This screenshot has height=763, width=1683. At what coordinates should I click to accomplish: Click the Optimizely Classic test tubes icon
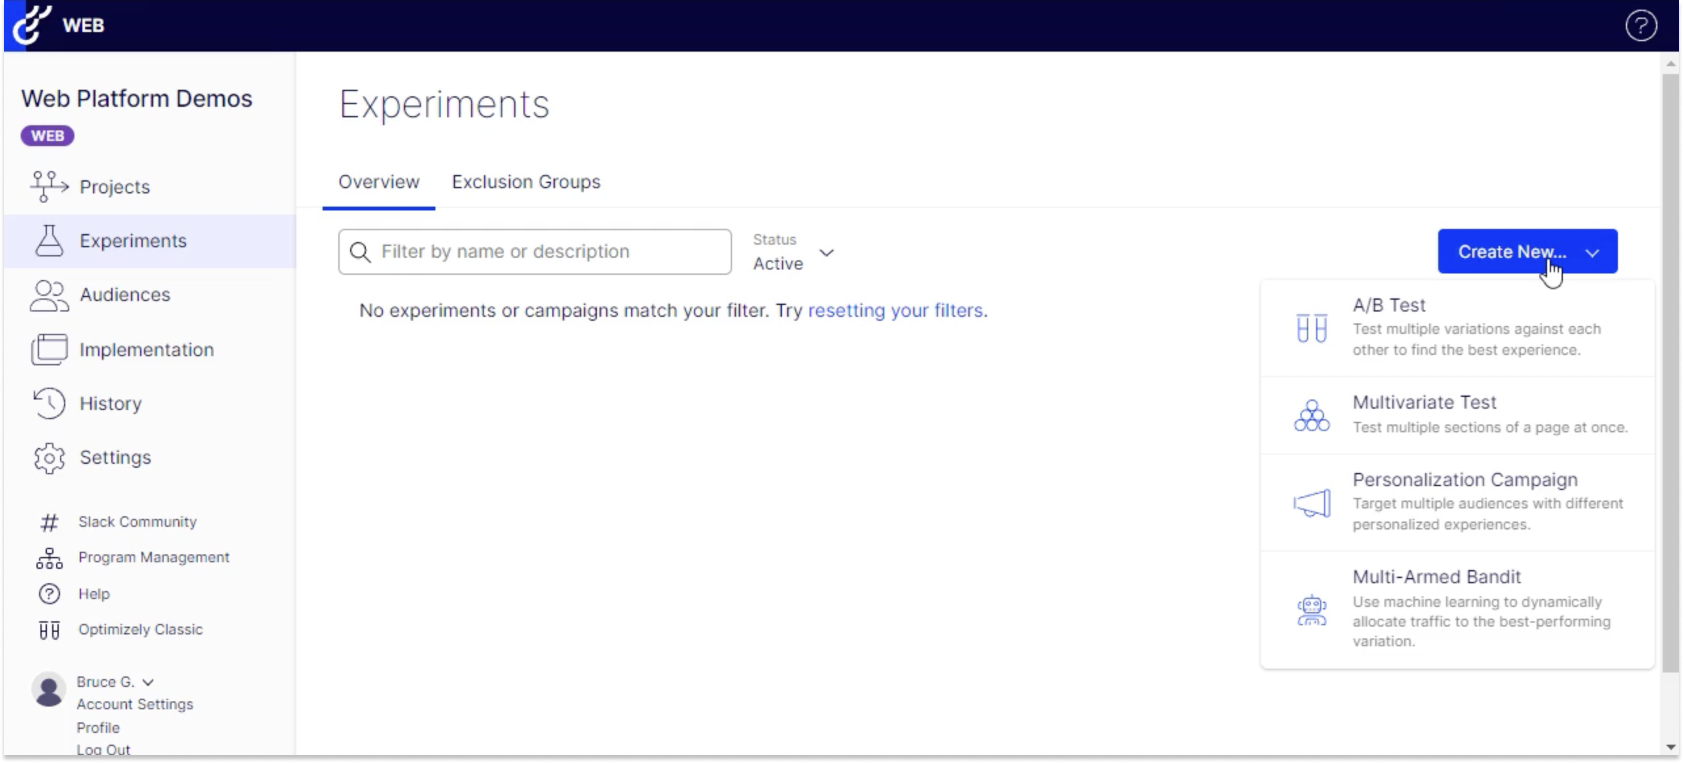click(49, 630)
